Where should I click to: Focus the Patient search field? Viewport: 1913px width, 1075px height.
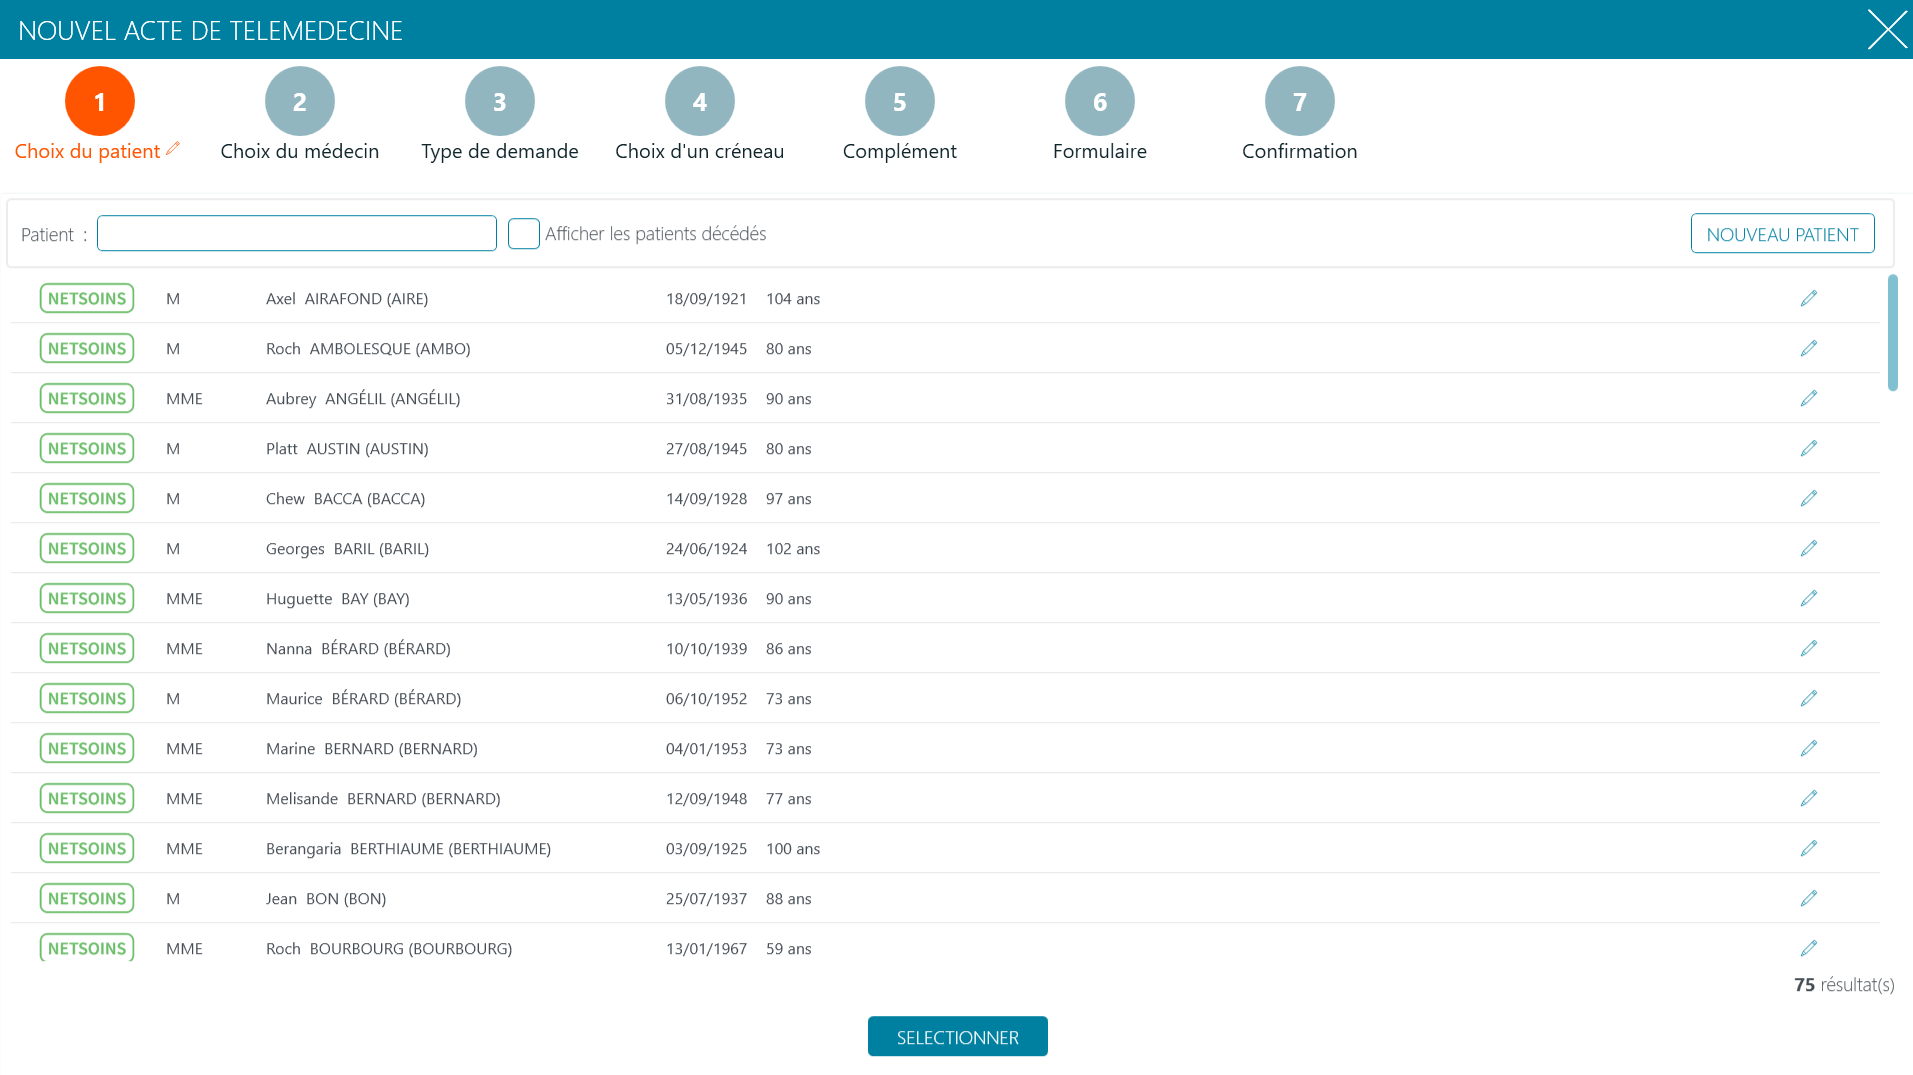point(297,233)
